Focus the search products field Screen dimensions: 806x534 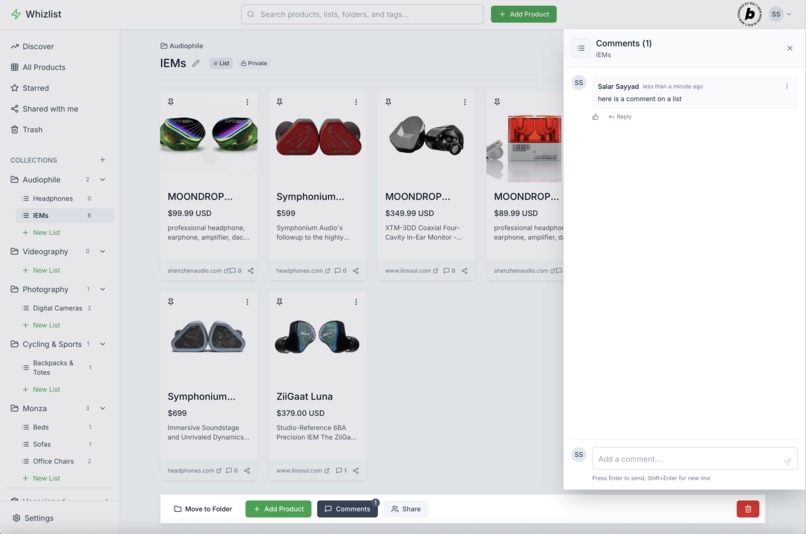point(362,14)
